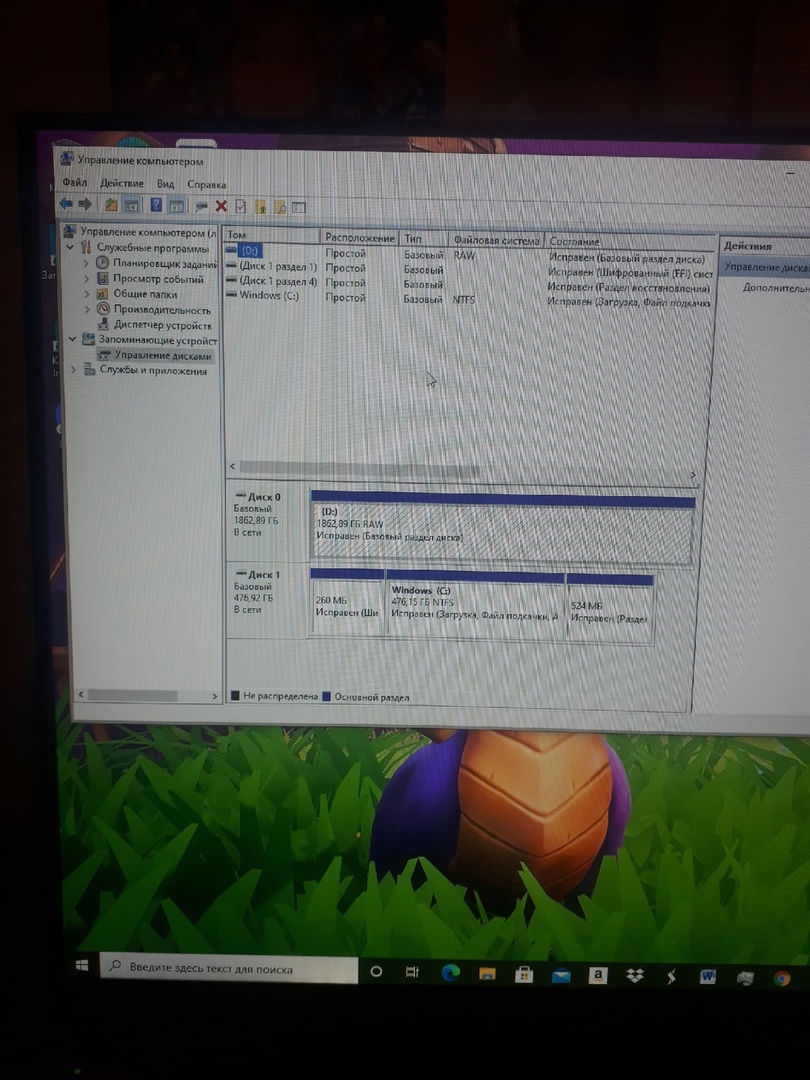Expand the Общие папки node
Viewport: 810px width, 1080px height.
(x=86, y=294)
